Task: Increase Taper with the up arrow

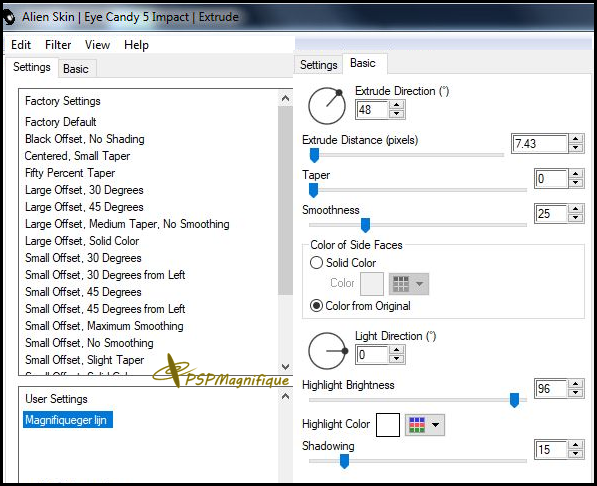Action: (x=576, y=174)
